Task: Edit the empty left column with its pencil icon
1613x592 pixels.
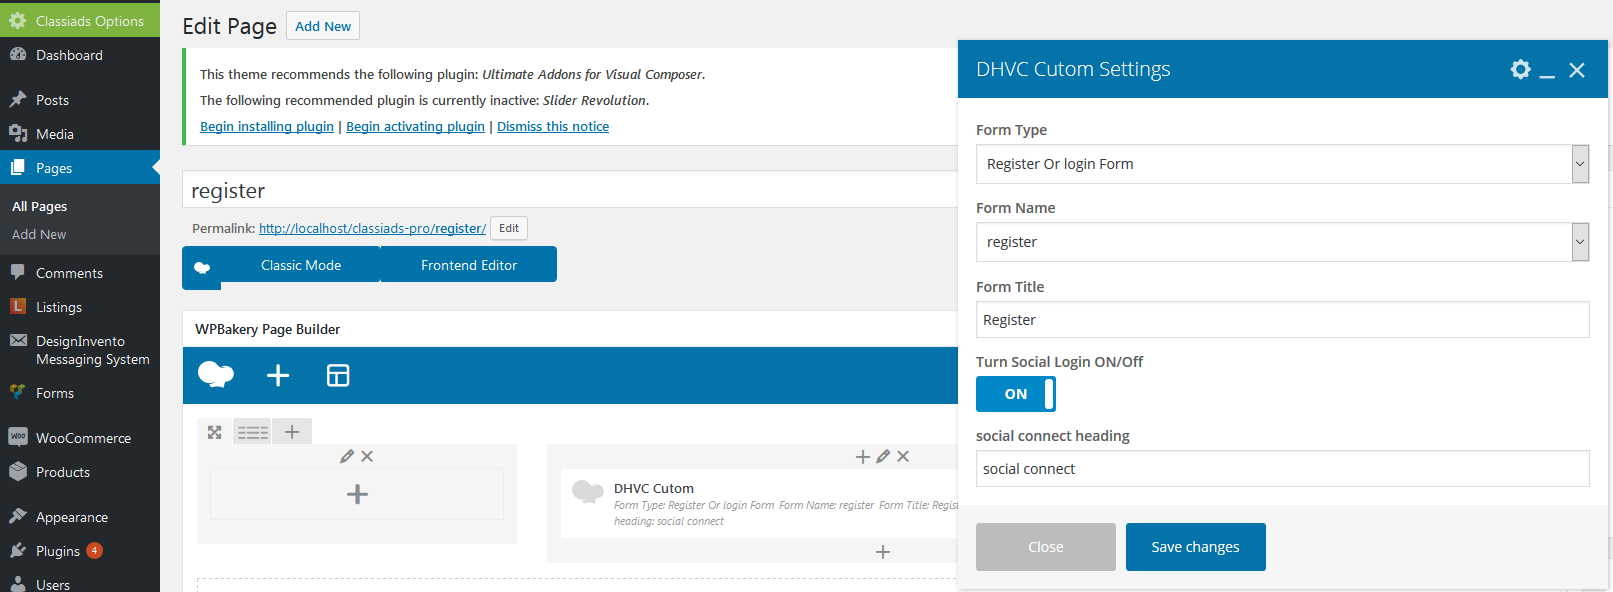Action: click(347, 456)
